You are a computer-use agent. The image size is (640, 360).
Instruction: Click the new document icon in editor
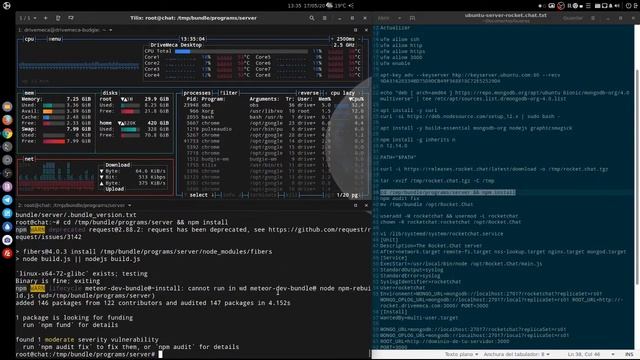coord(412,18)
